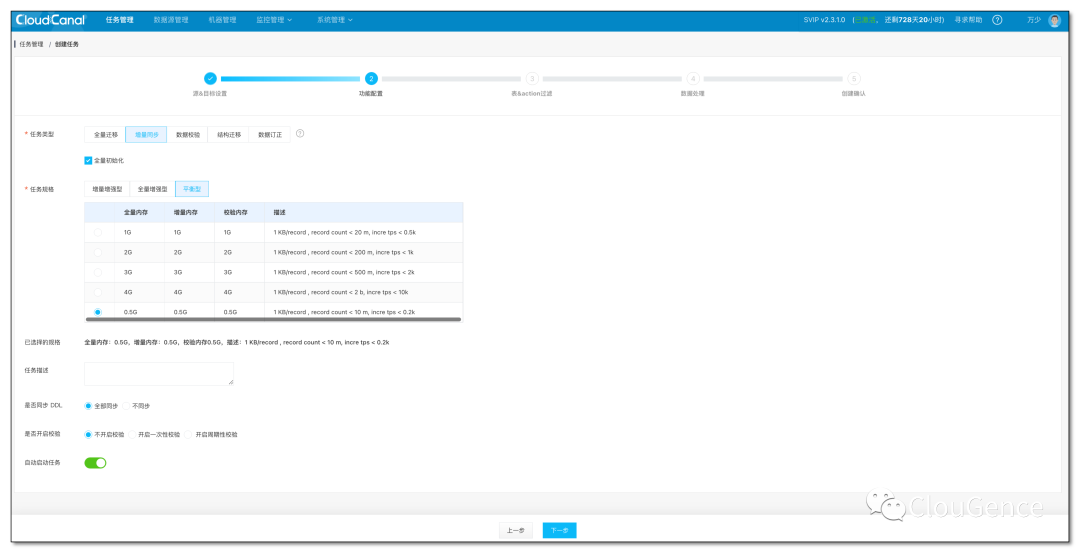Open the 机器管理 top menu
This screenshot has height=553, width=1080.
[x=222, y=20]
